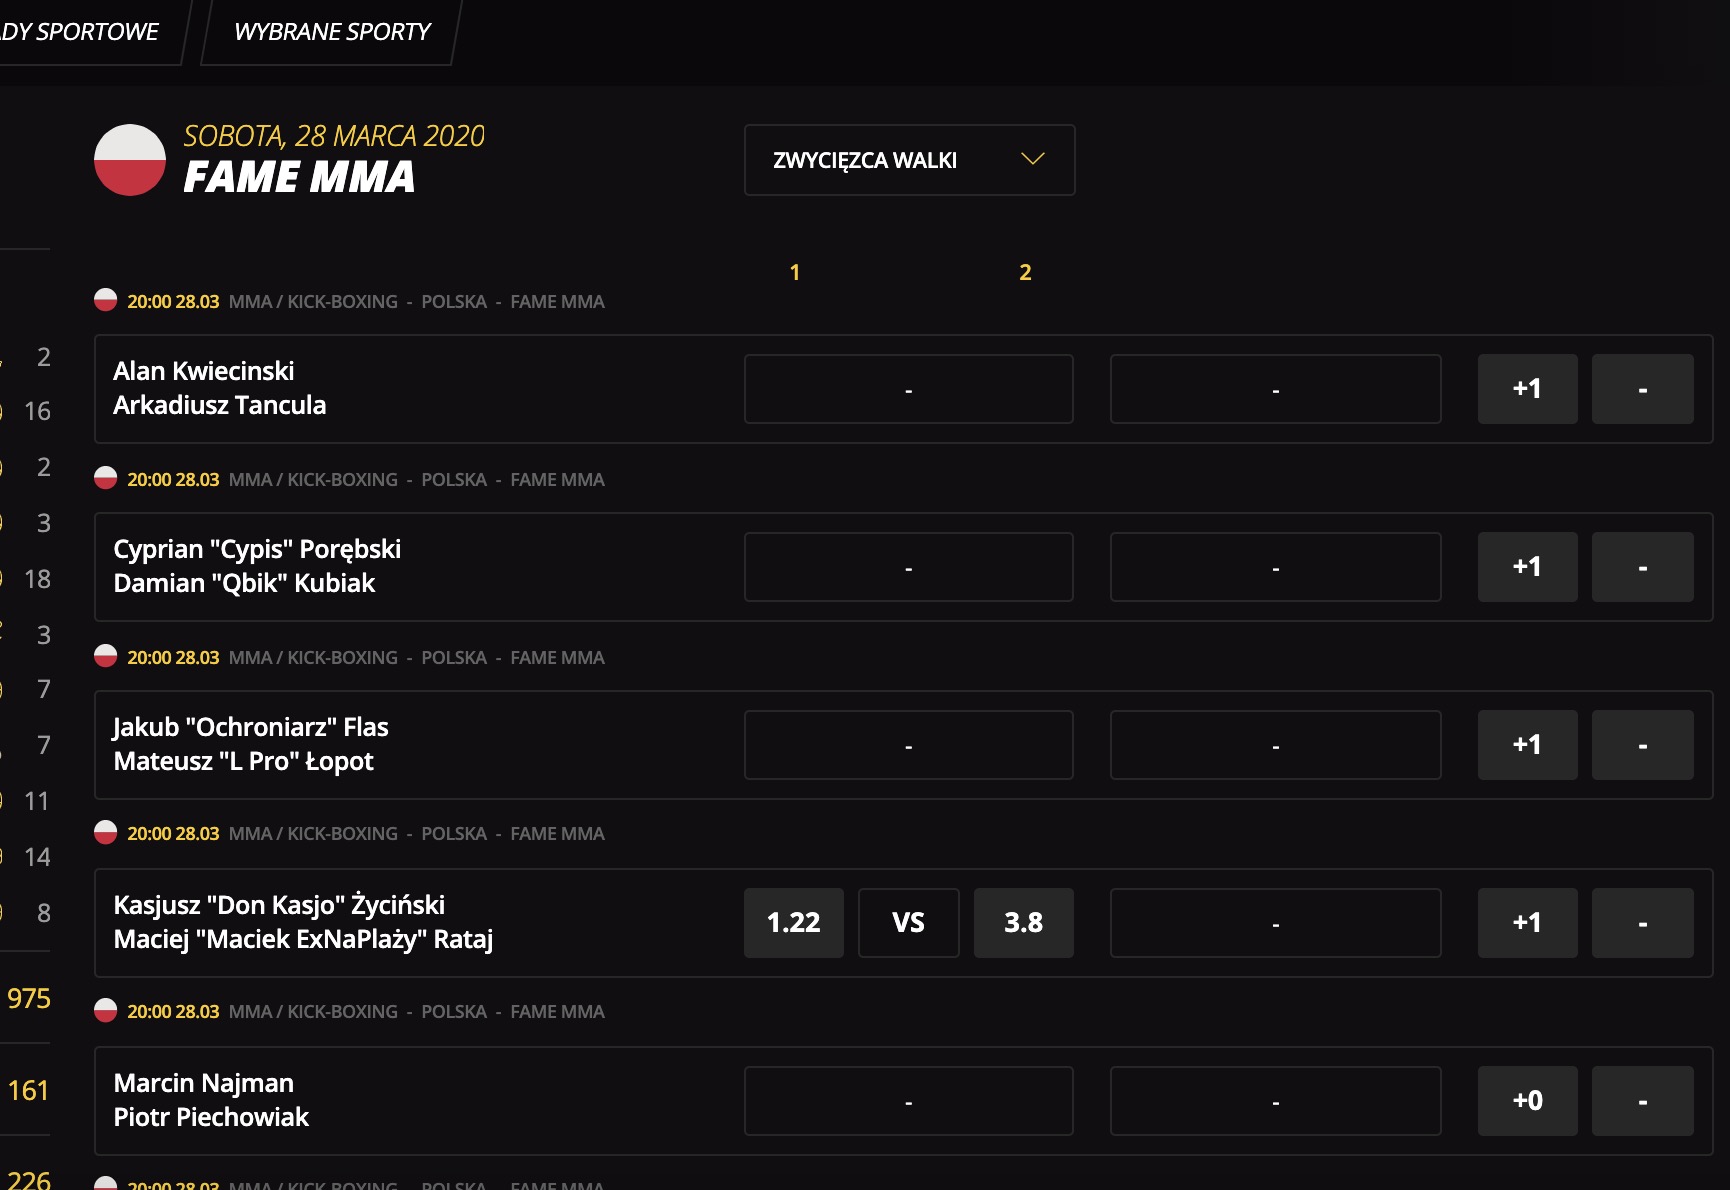The width and height of the screenshot is (1730, 1190).
Task: Click the sidebar count 16
Action: [x=37, y=411]
